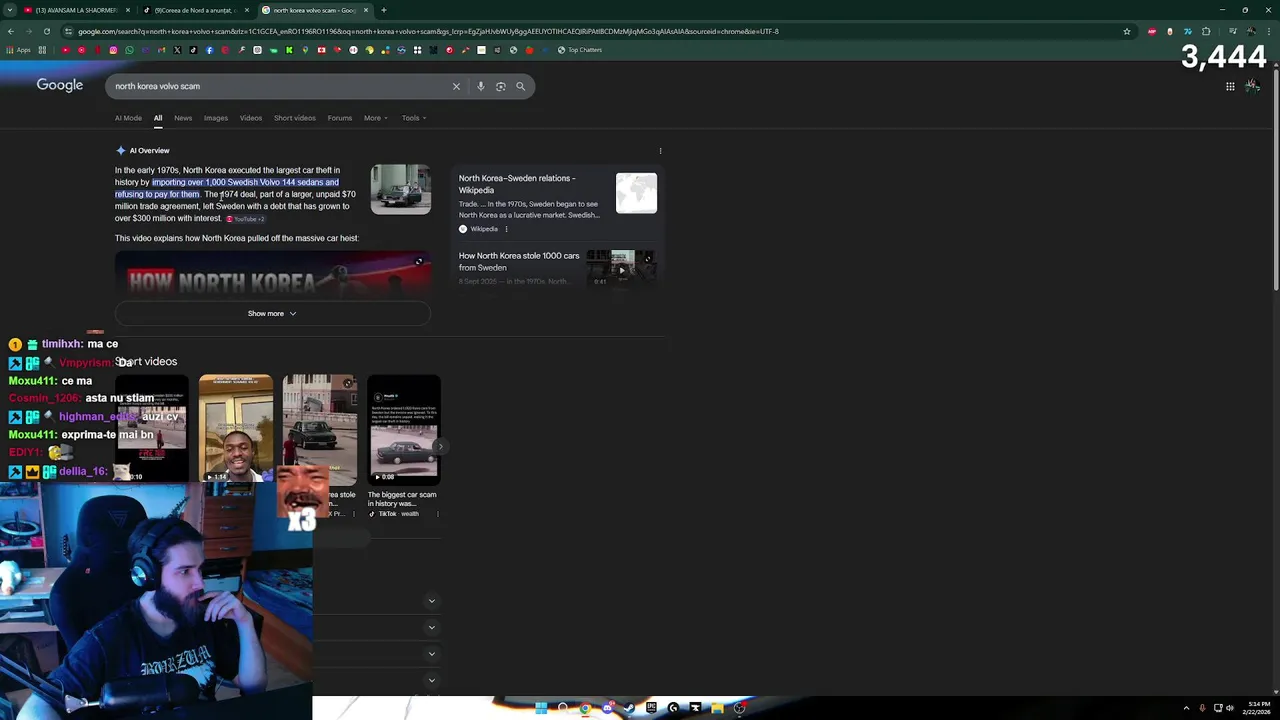The width and height of the screenshot is (1280, 720).
Task: Select the Images search tab
Action: tap(216, 118)
